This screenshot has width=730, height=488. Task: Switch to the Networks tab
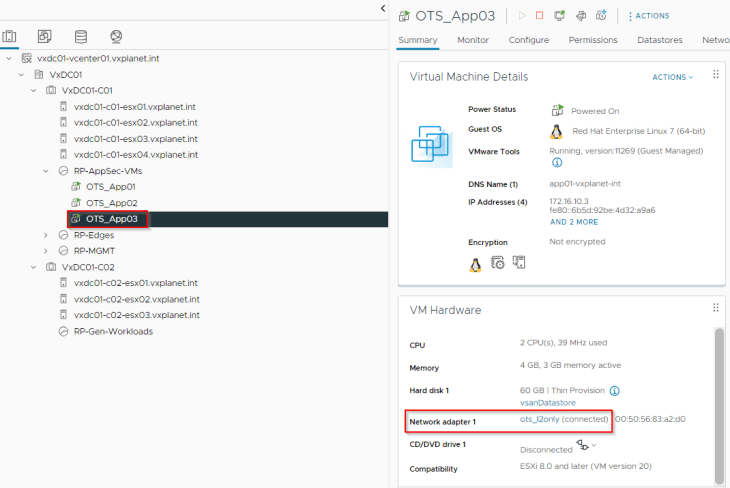716,40
